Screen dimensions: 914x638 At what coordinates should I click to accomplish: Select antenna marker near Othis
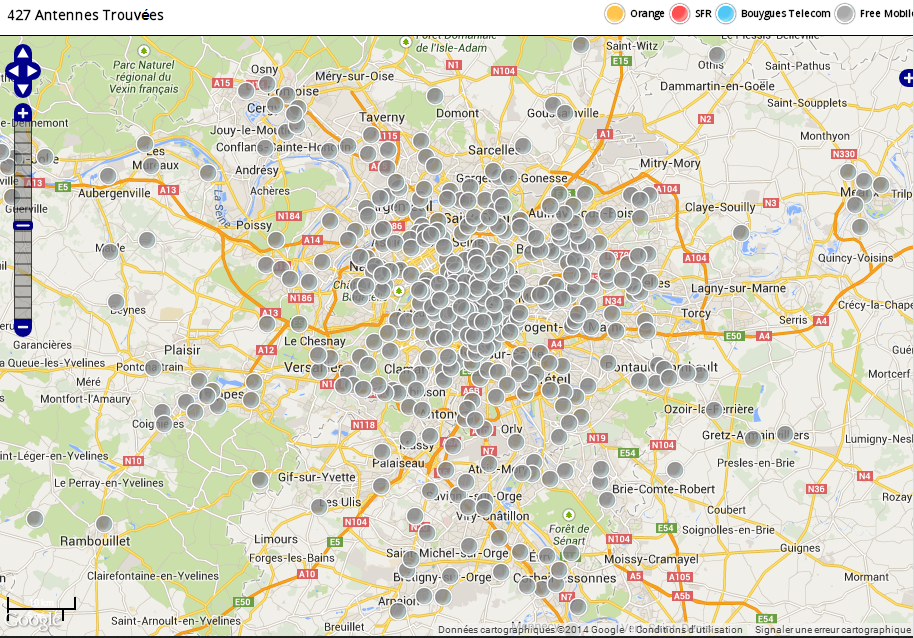click(717, 55)
